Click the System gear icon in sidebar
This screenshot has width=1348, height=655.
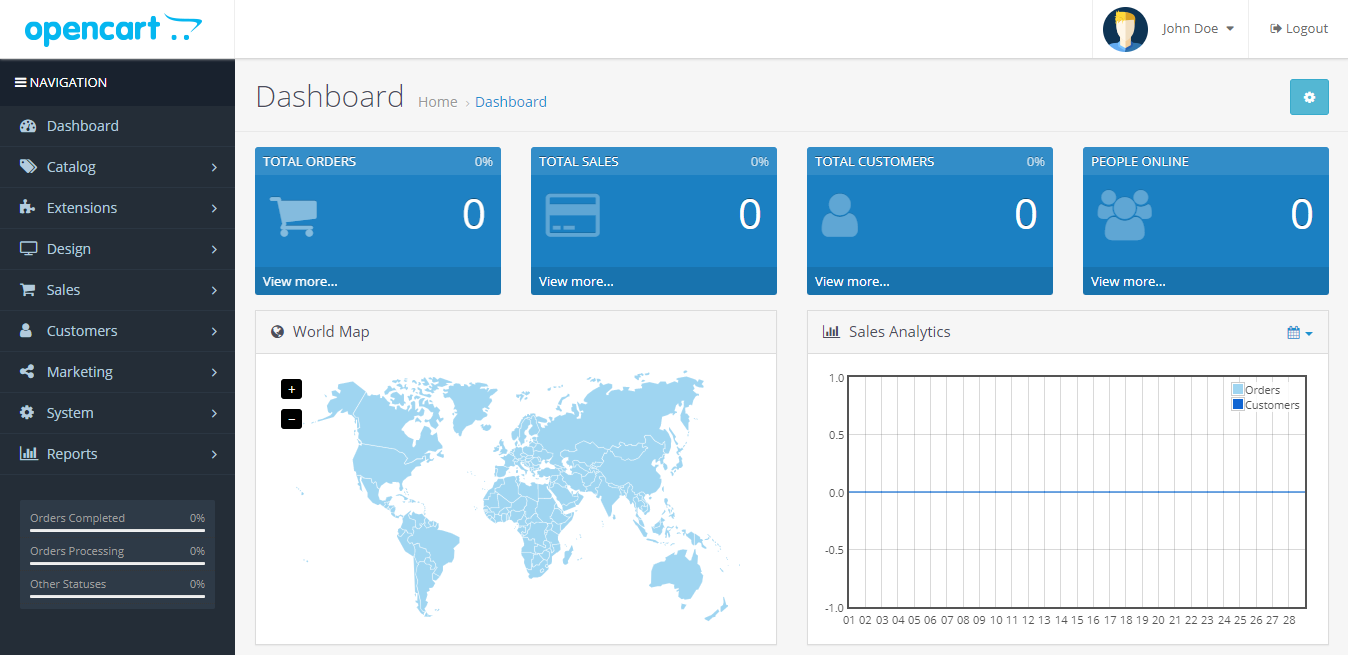point(25,412)
